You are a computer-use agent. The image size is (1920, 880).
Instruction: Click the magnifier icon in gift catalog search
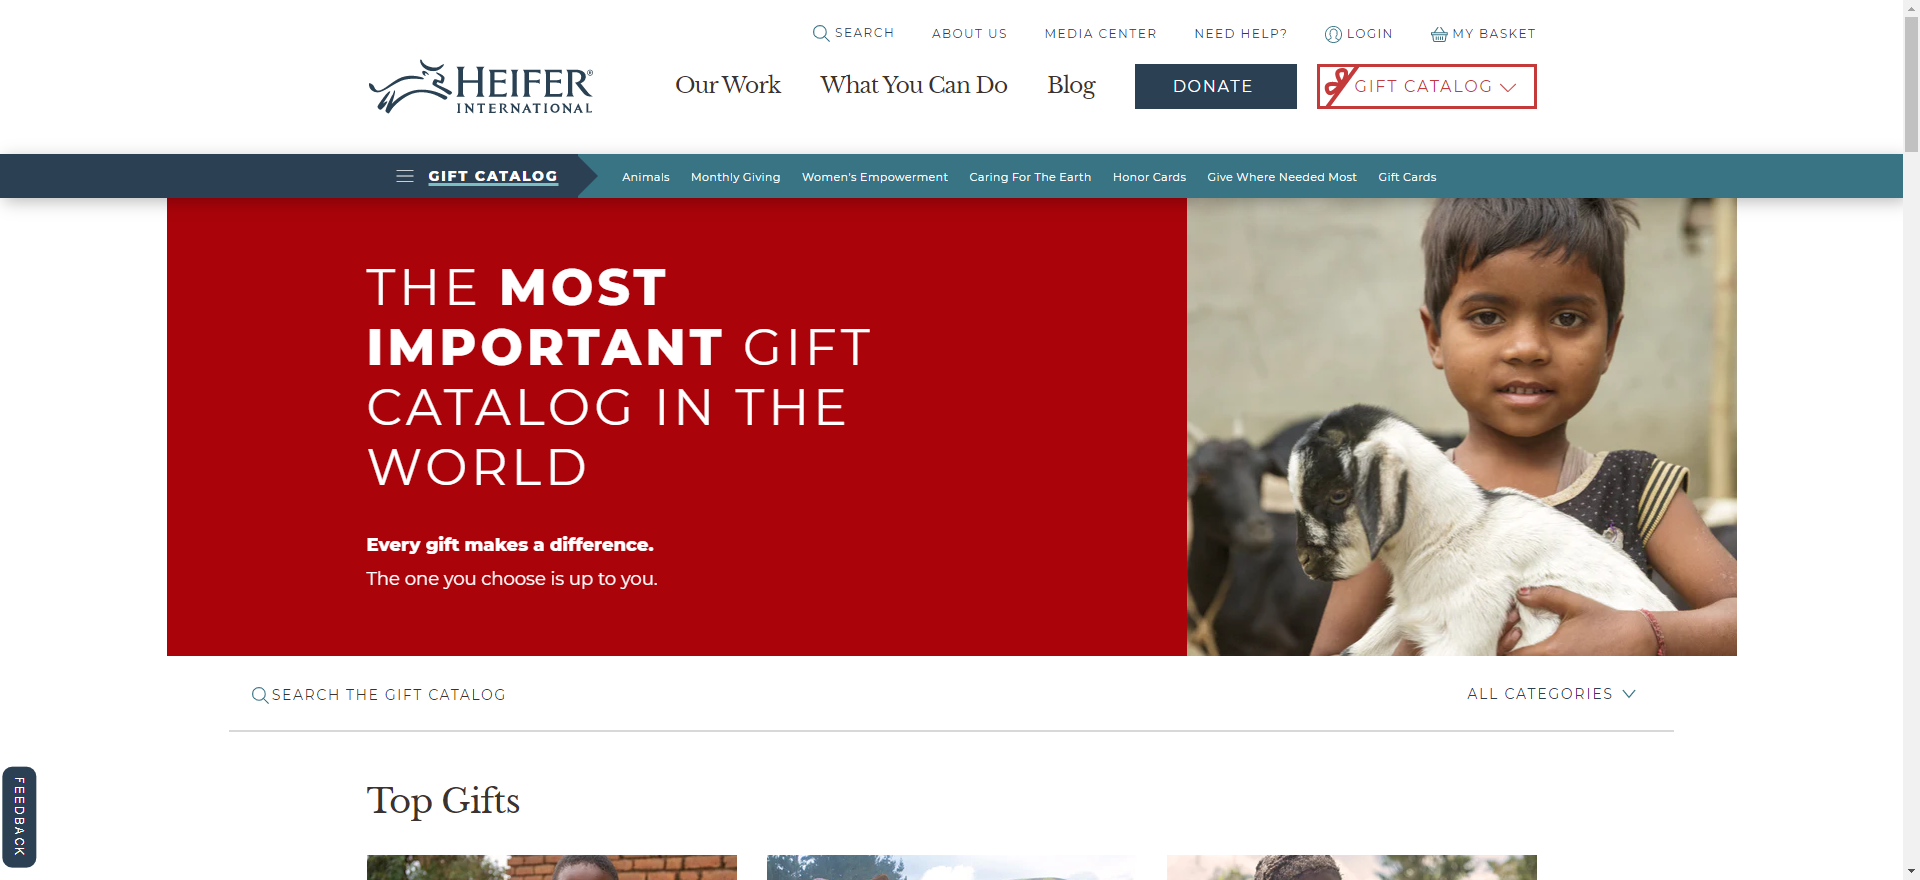260,695
